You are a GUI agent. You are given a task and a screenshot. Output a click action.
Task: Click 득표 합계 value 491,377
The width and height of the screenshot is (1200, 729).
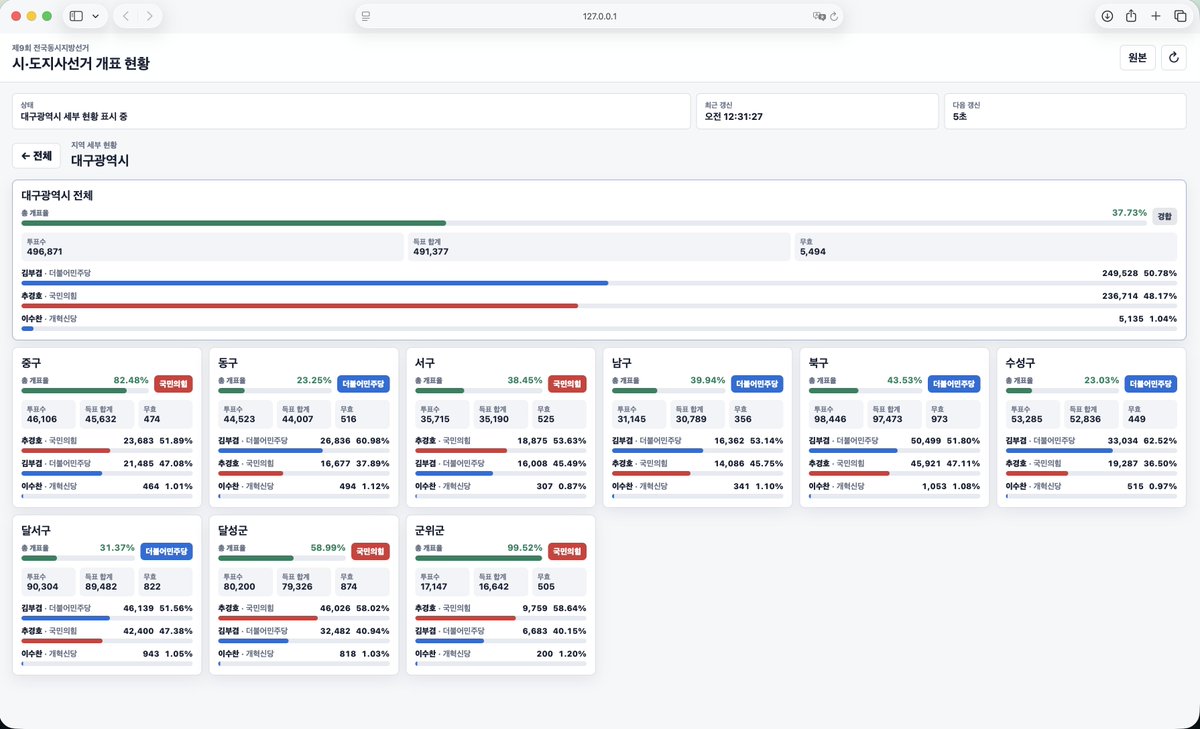431,252
